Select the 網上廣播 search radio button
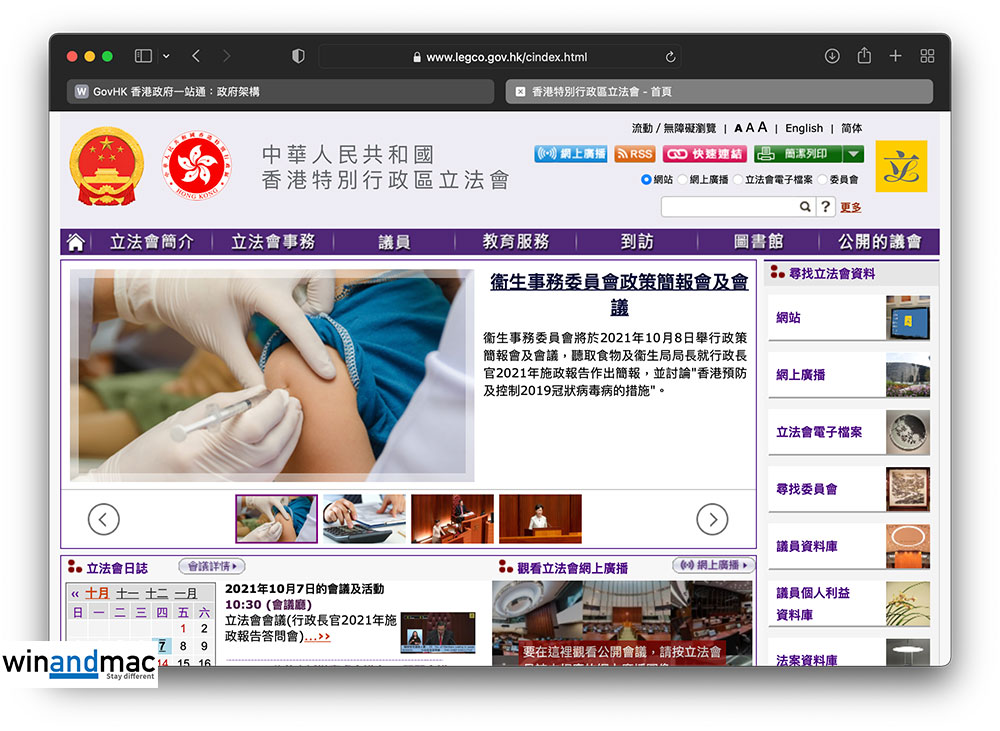Image resolution: width=1000 pixels, height=731 pixels. pos(683,180)
